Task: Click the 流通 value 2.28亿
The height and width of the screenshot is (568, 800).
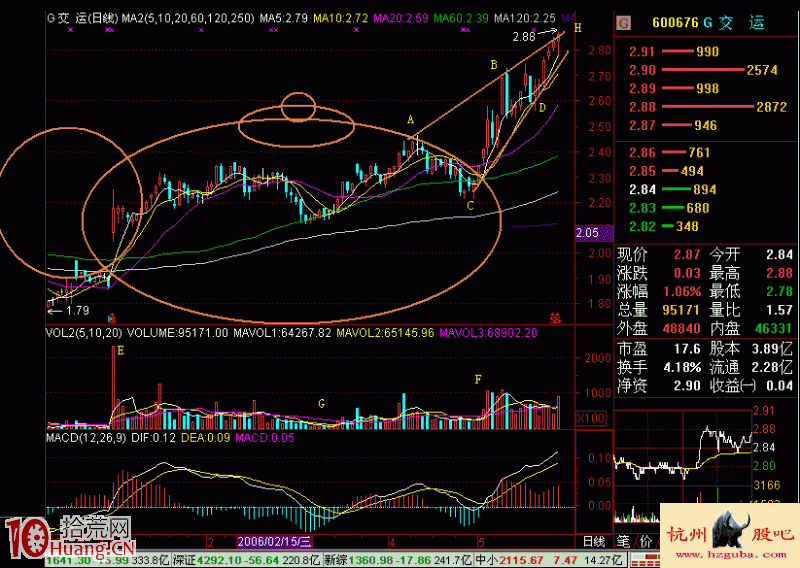Action: pyautogui.click(x=772, y=367)
